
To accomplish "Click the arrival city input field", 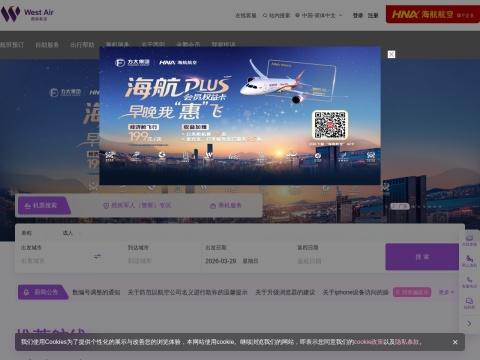I will [x=160, y=260].
